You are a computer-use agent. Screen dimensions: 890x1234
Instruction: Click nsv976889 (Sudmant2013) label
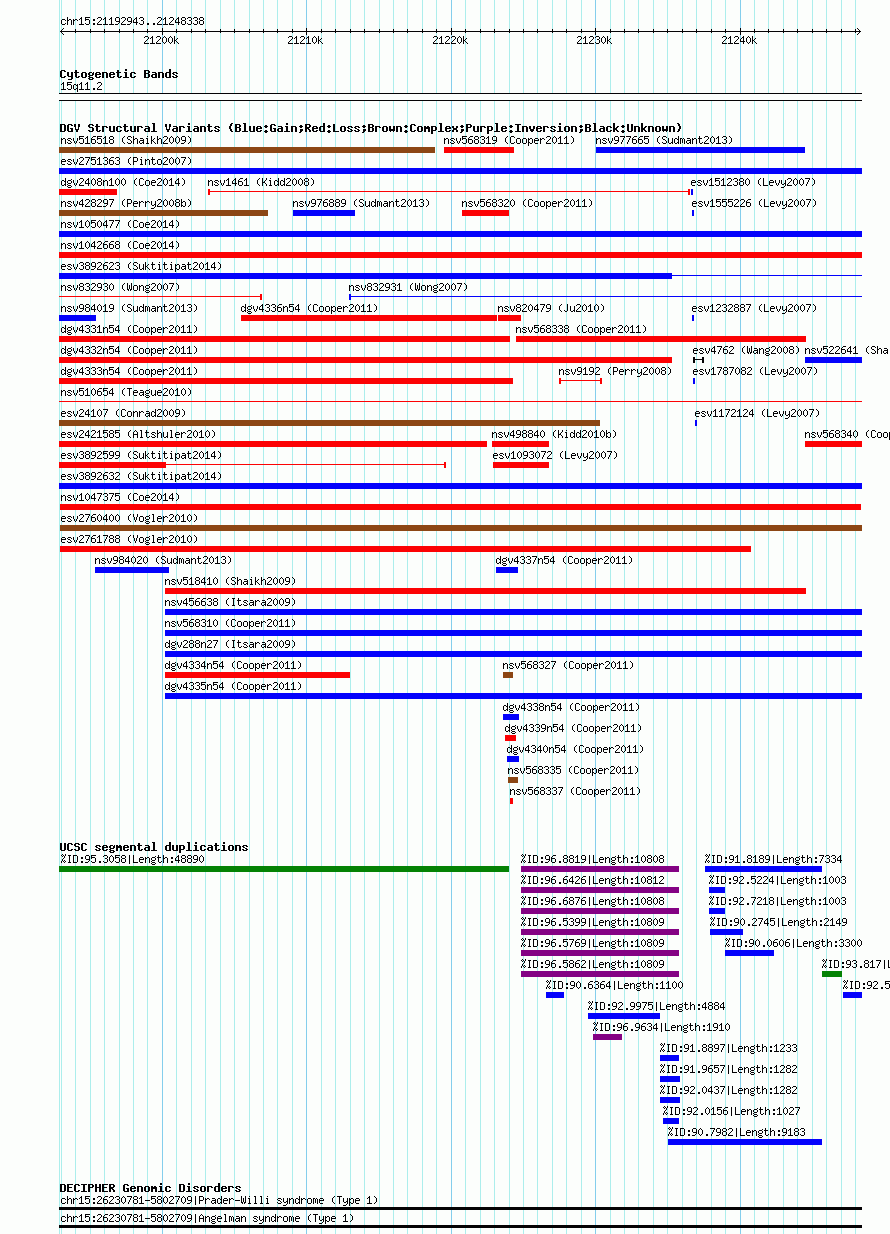(x=361, y=203)
